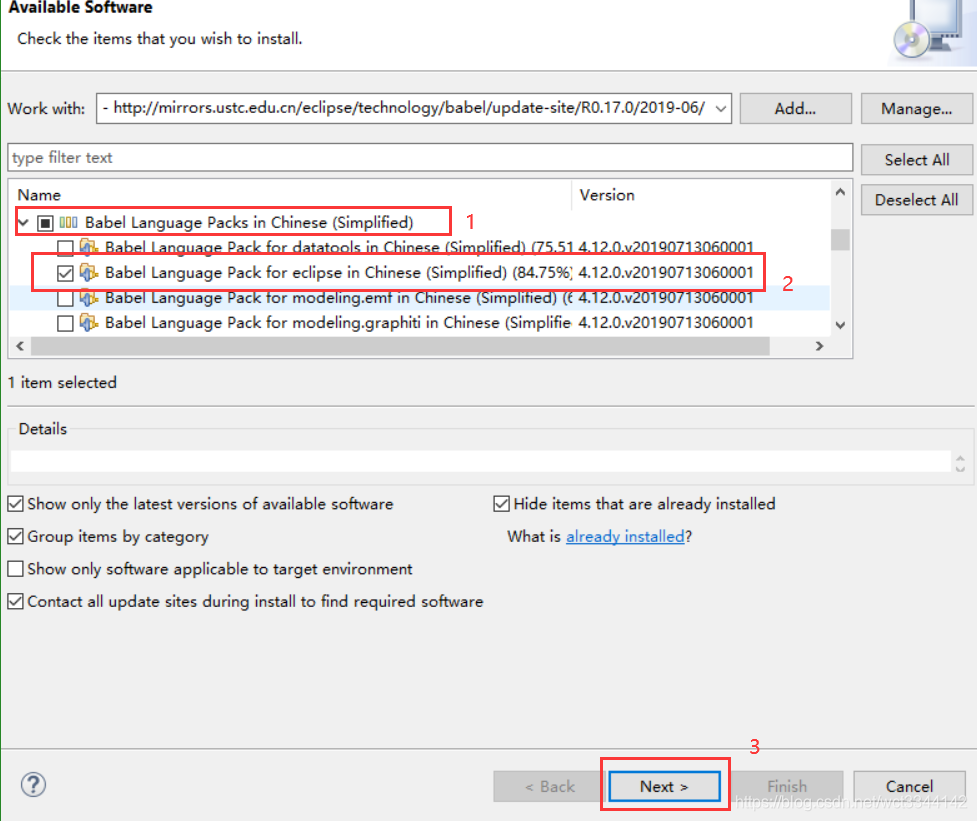Click the Details text area

click(x=480, y=462)
